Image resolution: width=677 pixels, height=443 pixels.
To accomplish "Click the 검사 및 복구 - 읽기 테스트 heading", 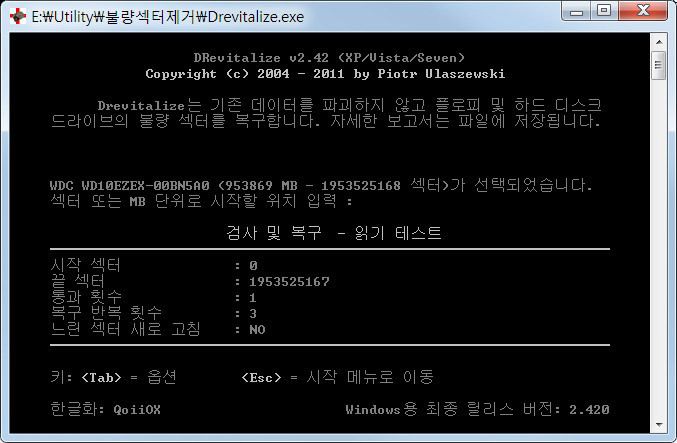I will pos(334,233).
